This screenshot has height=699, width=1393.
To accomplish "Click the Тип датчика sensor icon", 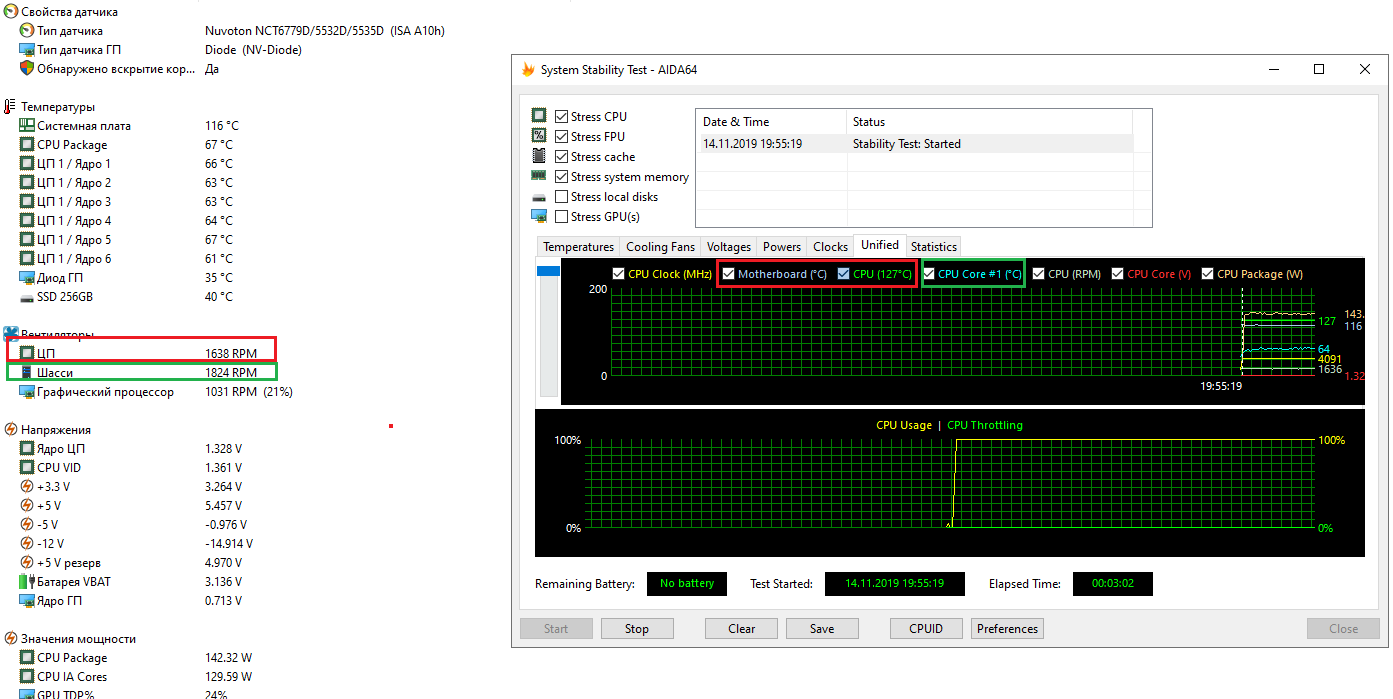I will click(27, 31).
